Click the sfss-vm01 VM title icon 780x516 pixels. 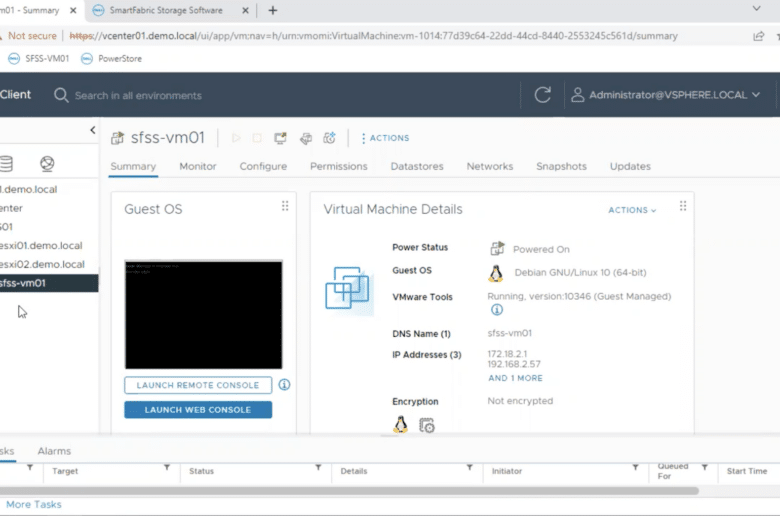coord(117,138)
